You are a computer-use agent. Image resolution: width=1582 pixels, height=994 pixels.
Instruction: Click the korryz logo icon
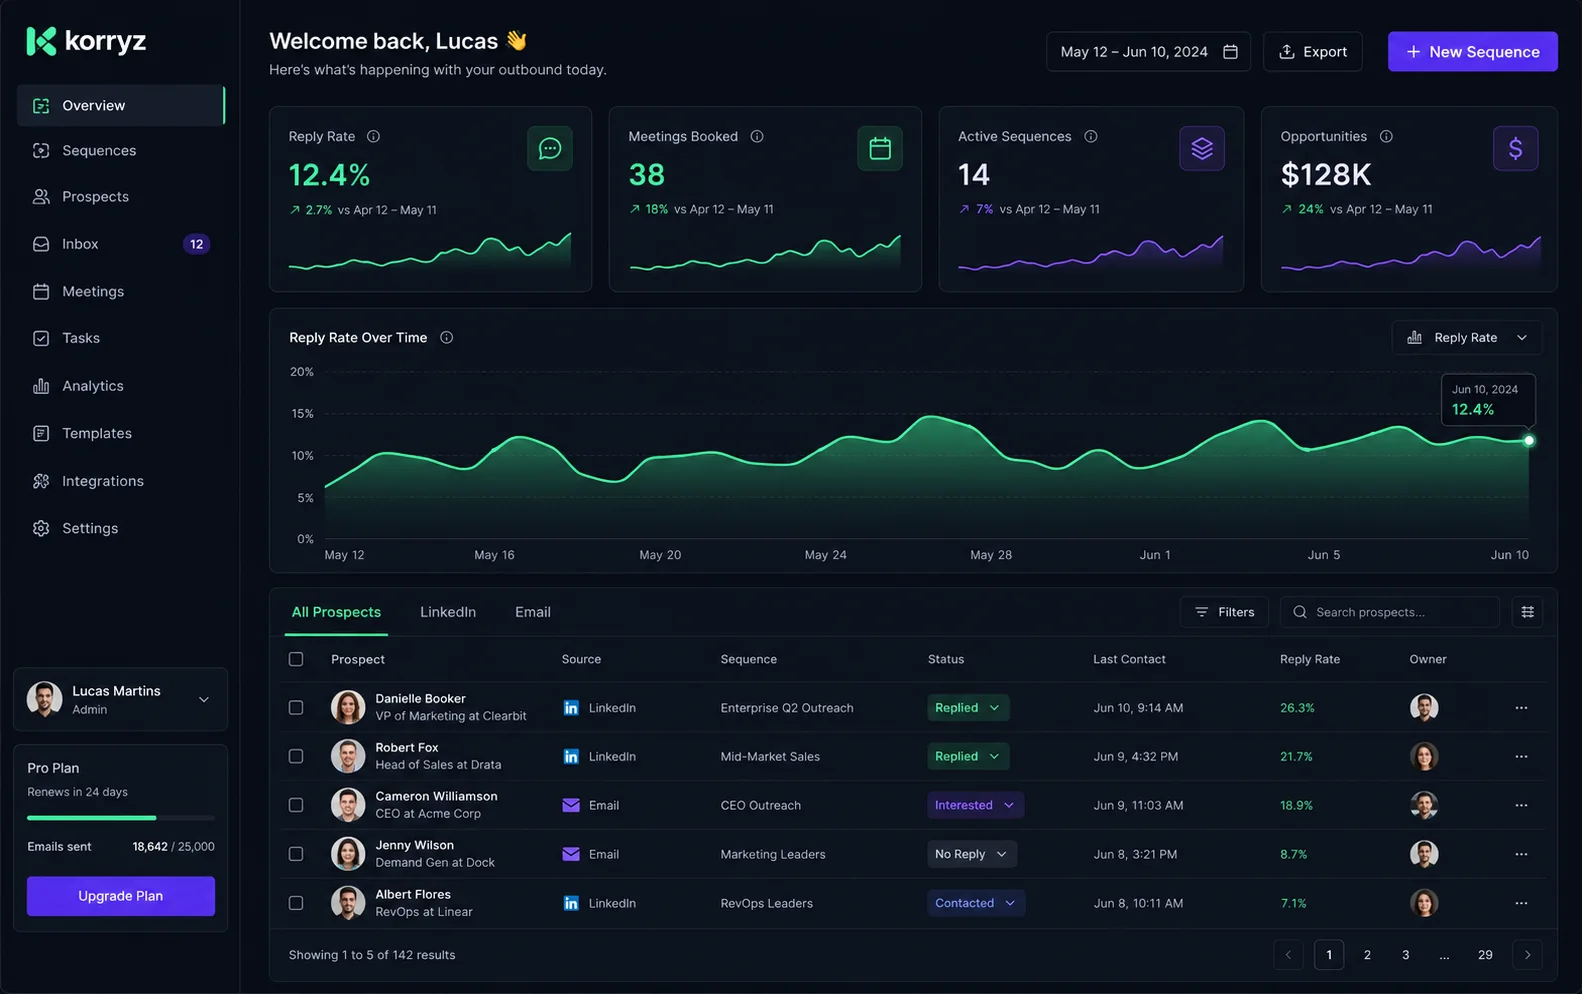tap(41, 41)
